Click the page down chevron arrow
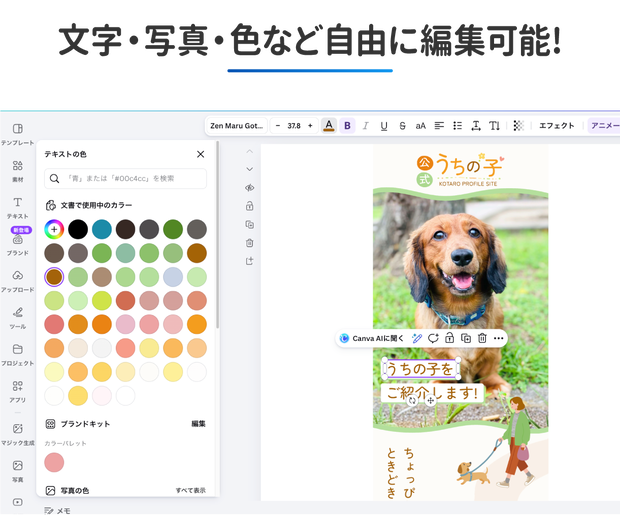Viewport: 620px width, 516px height. [250, 169]
